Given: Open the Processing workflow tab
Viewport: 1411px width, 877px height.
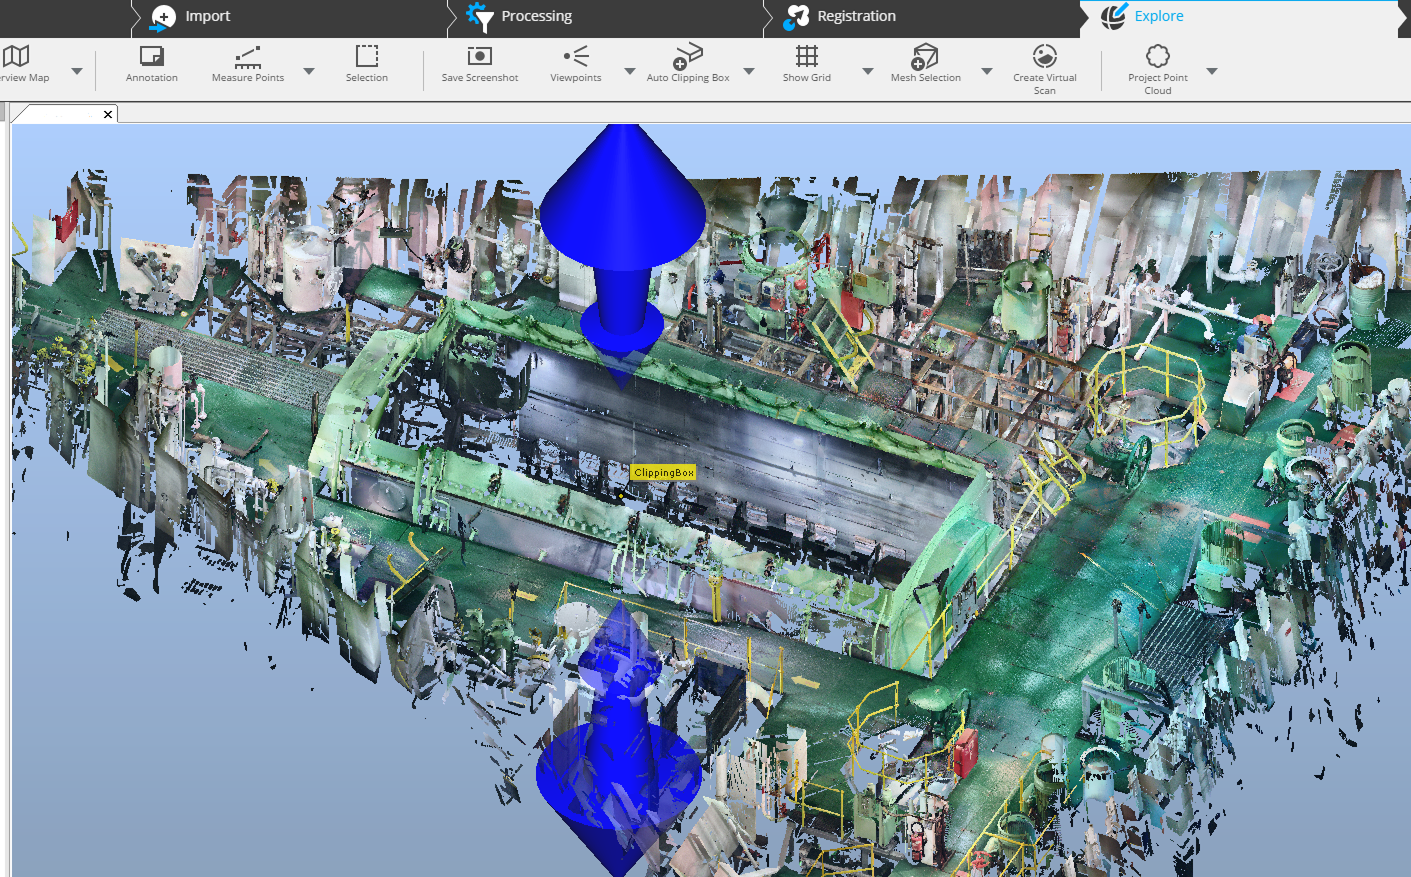Looking at the screenshot, I should click(535, 16).
